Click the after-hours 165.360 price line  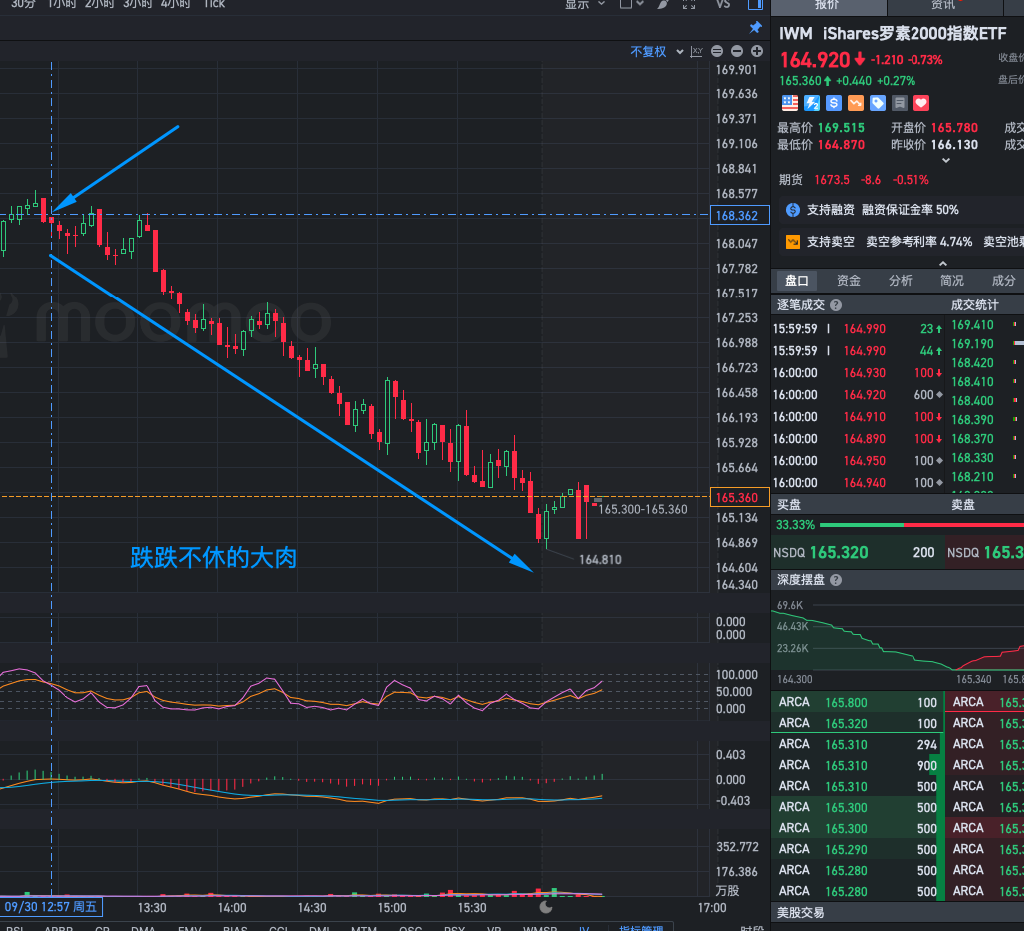click(847, 81)
